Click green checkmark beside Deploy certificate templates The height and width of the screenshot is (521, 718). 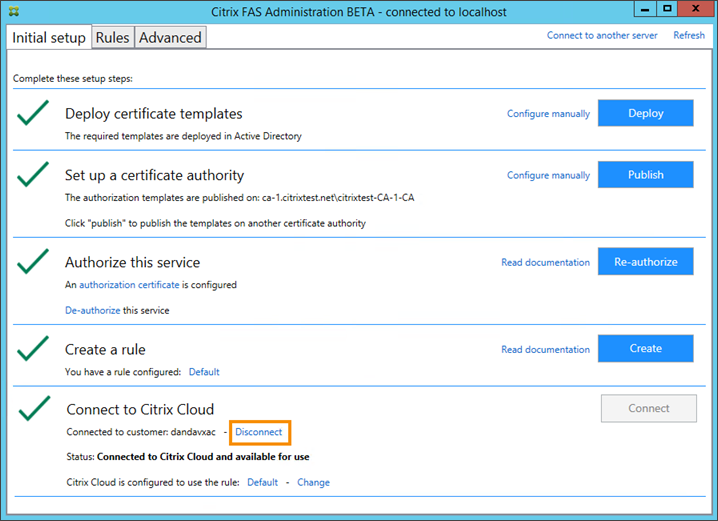click(33, 113)
